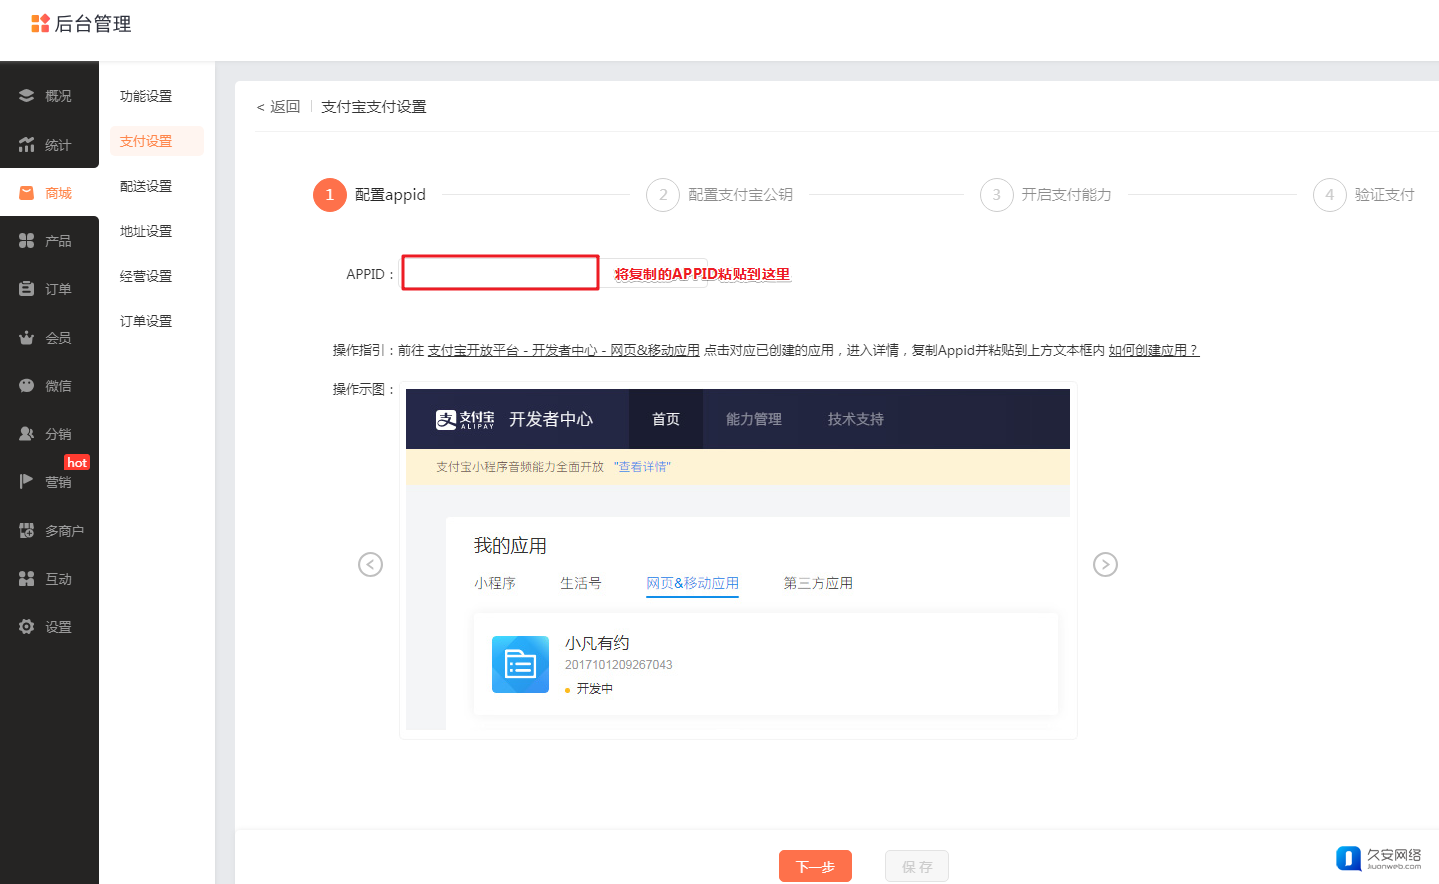Viewport: 1439px width, 884px height.
Task: Open the 订单 orders icon in sidebar
Action: click(27, 289)
